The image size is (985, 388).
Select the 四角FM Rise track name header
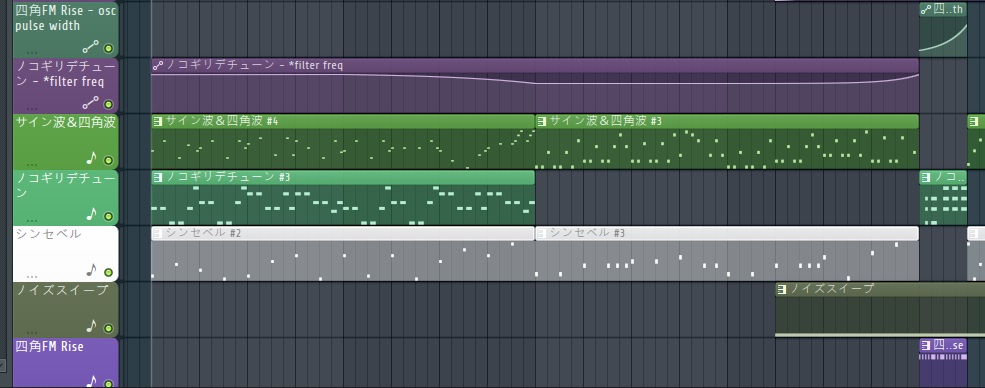pos(49,347)
